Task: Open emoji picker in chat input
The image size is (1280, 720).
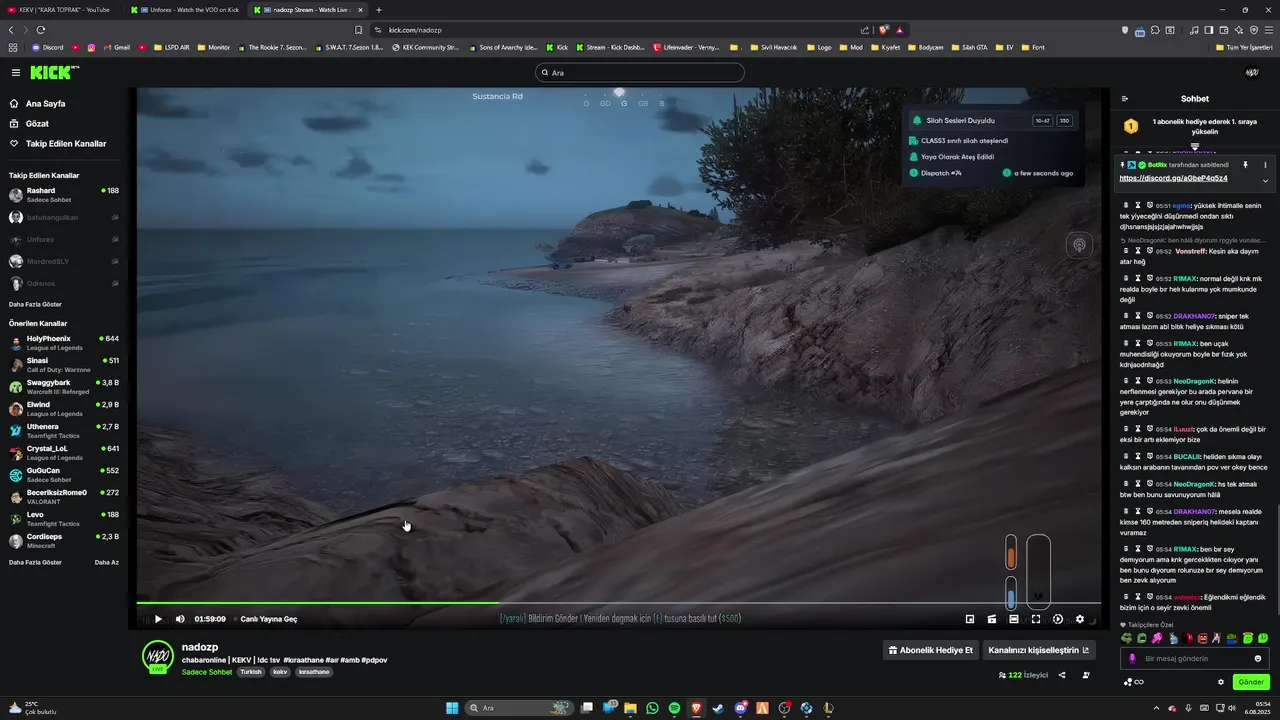Action: tap(1258, 659)
